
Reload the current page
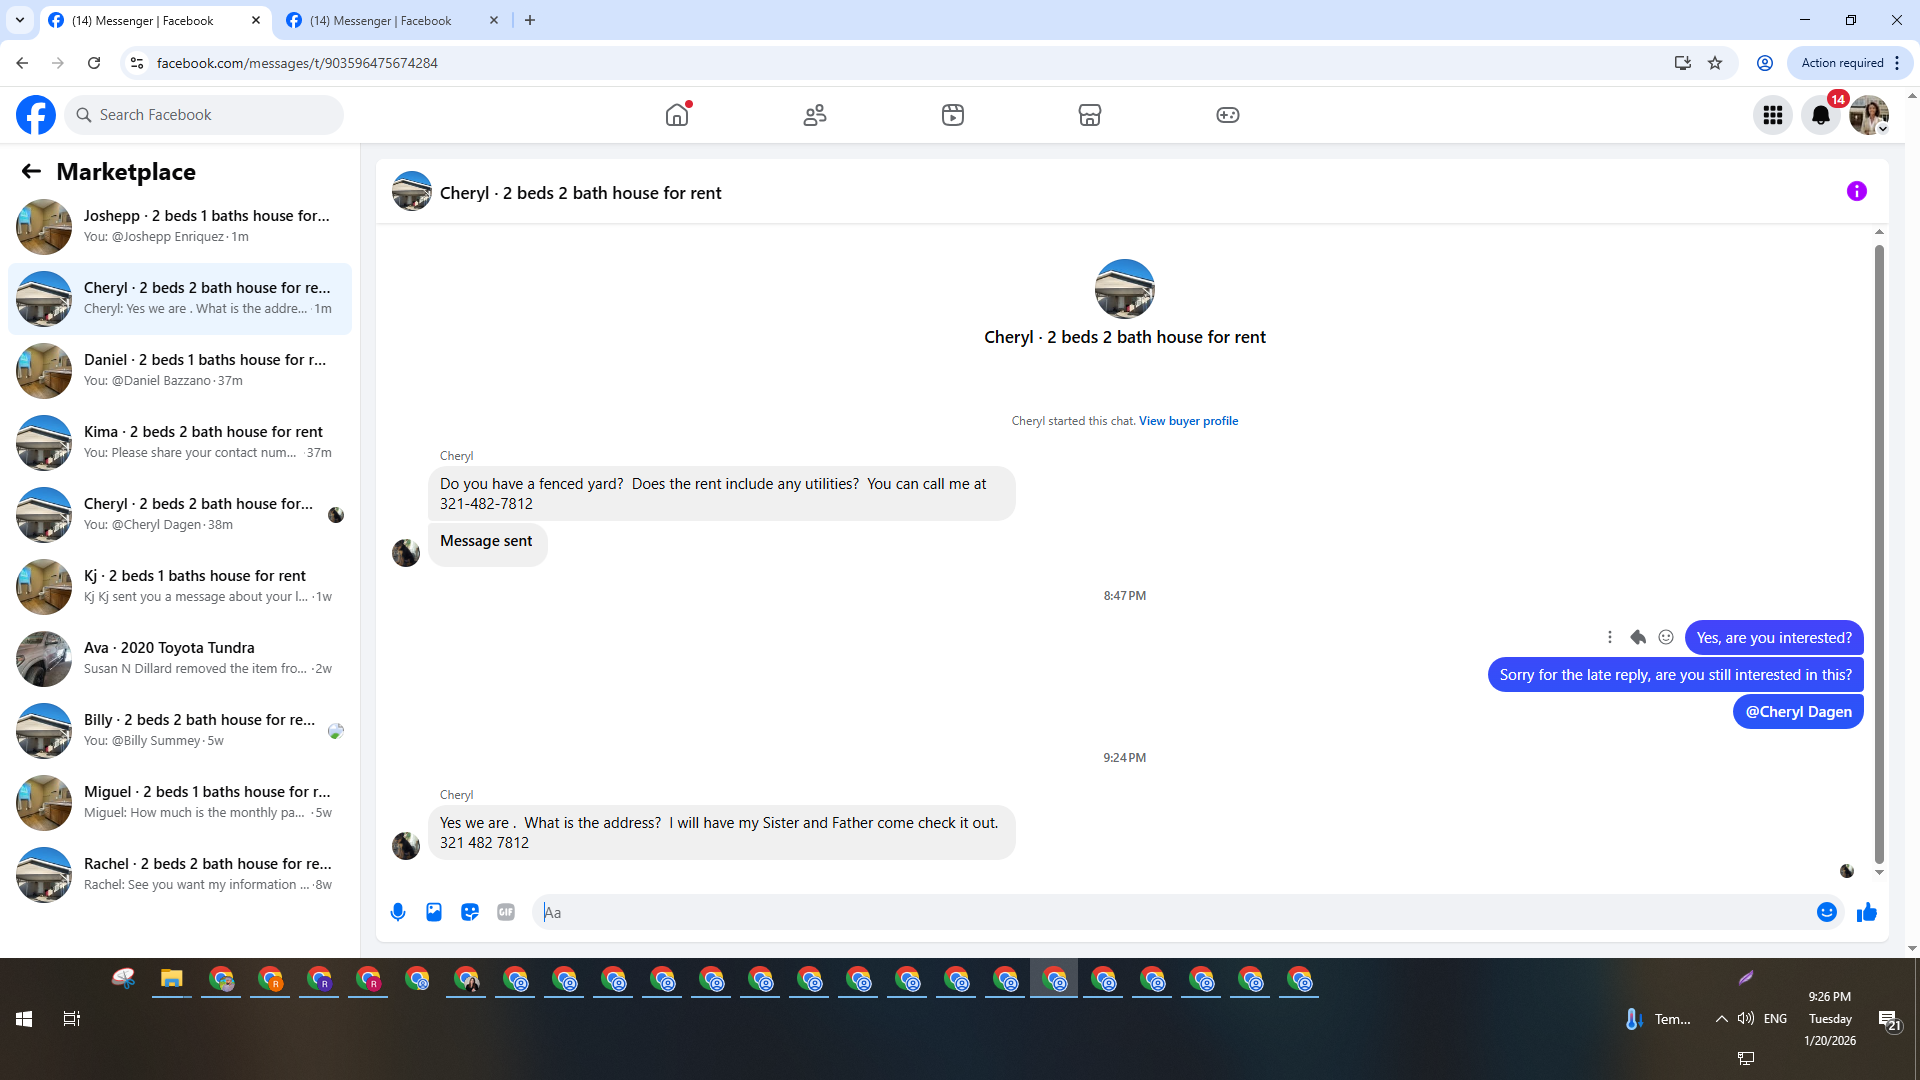(94, 63)
